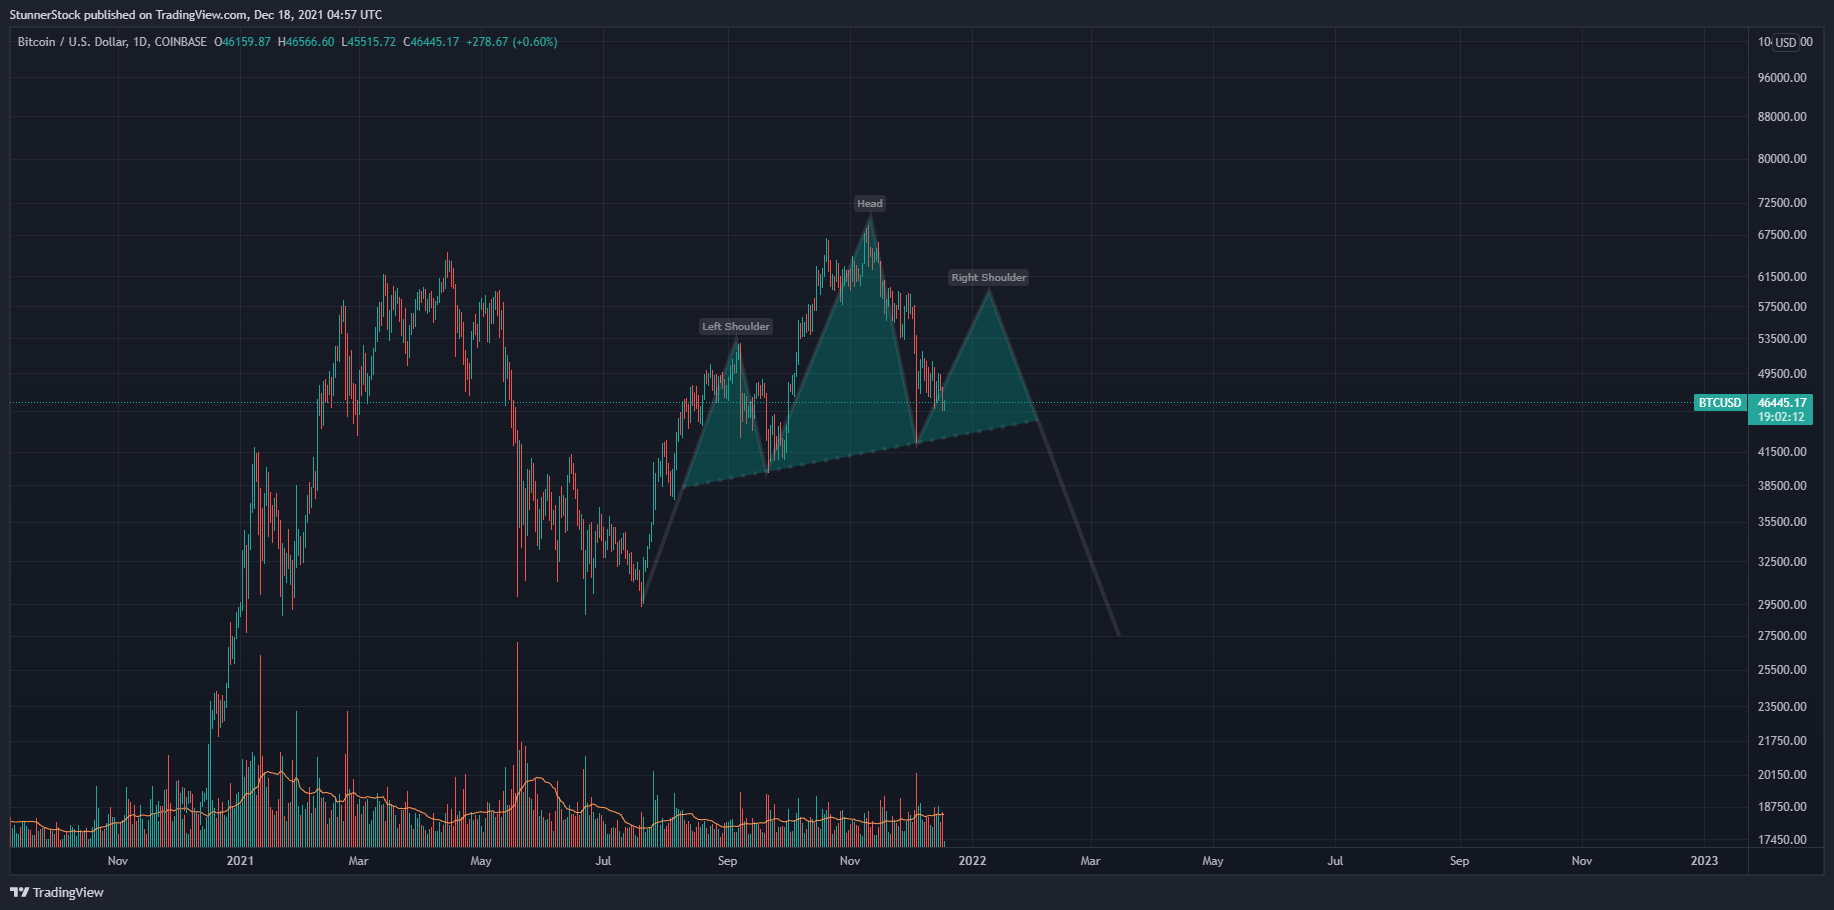
Task: Click the 23500.00 price axis label
Action: click(x=1782, y=707)
